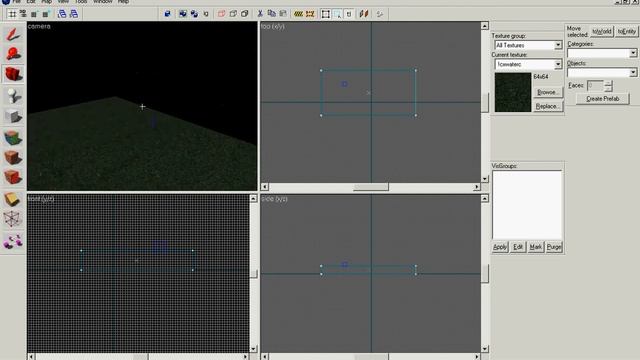Select the Magnify tool (red ball)
640x360 pixels.
[x=13, y=54]
